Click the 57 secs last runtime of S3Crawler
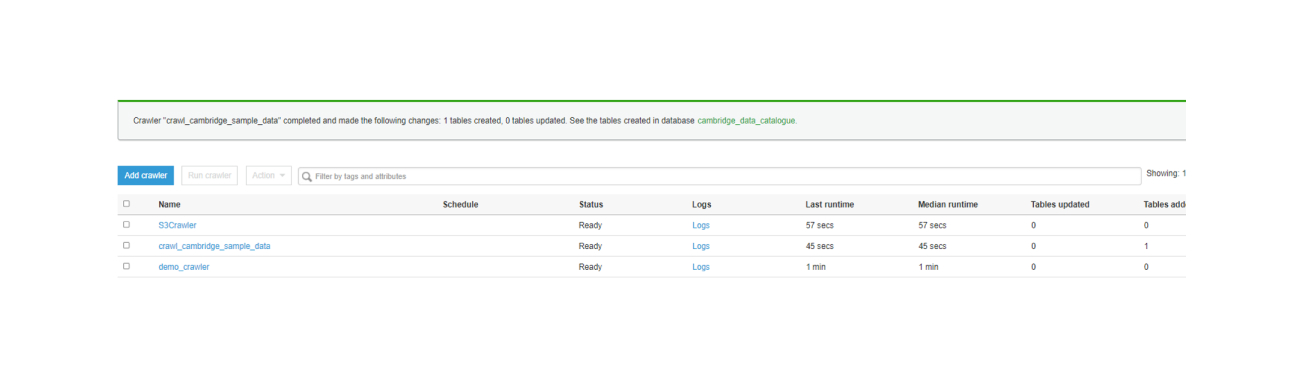Image resolution: width=1290 pixels, height=382 pixels. [x=820, y=225]
